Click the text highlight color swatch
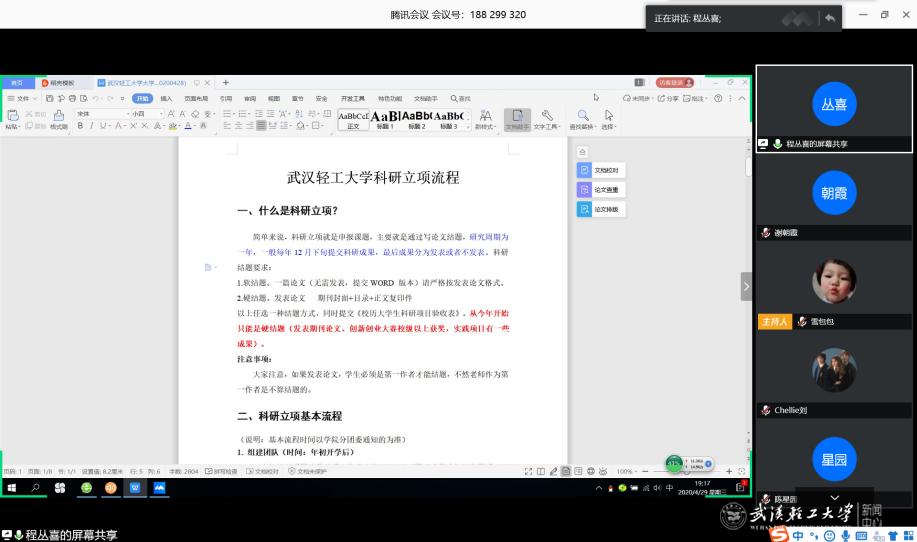 173,126
